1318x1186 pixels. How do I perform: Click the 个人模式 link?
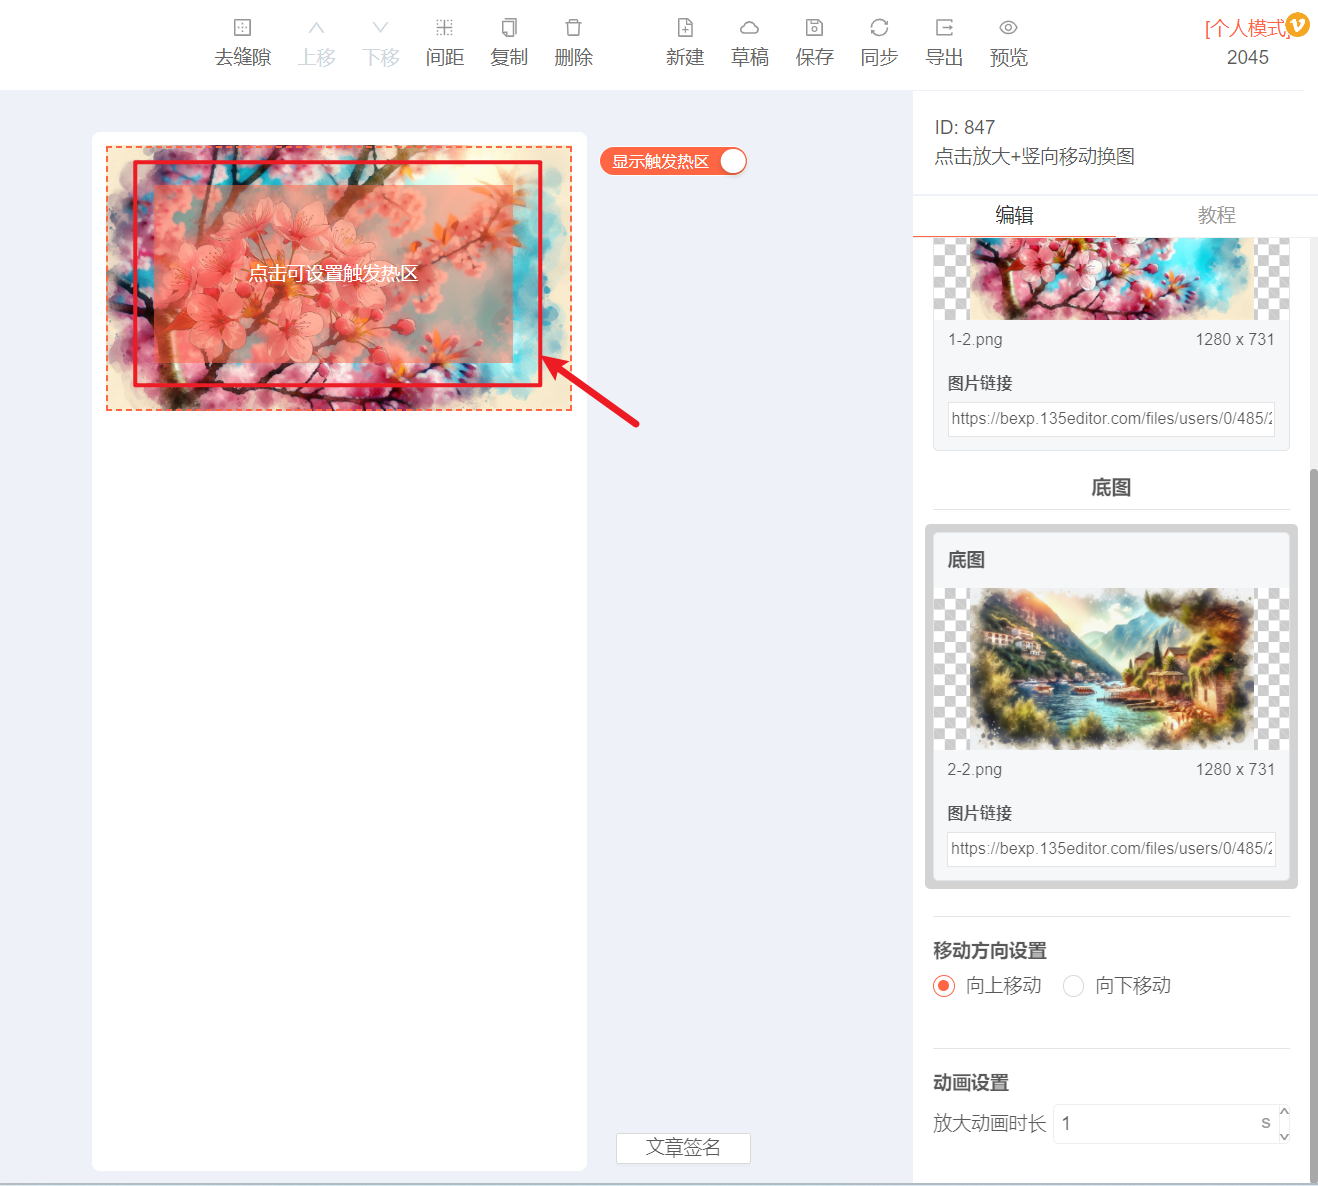pyautogui.click(x=1245, y=29)
